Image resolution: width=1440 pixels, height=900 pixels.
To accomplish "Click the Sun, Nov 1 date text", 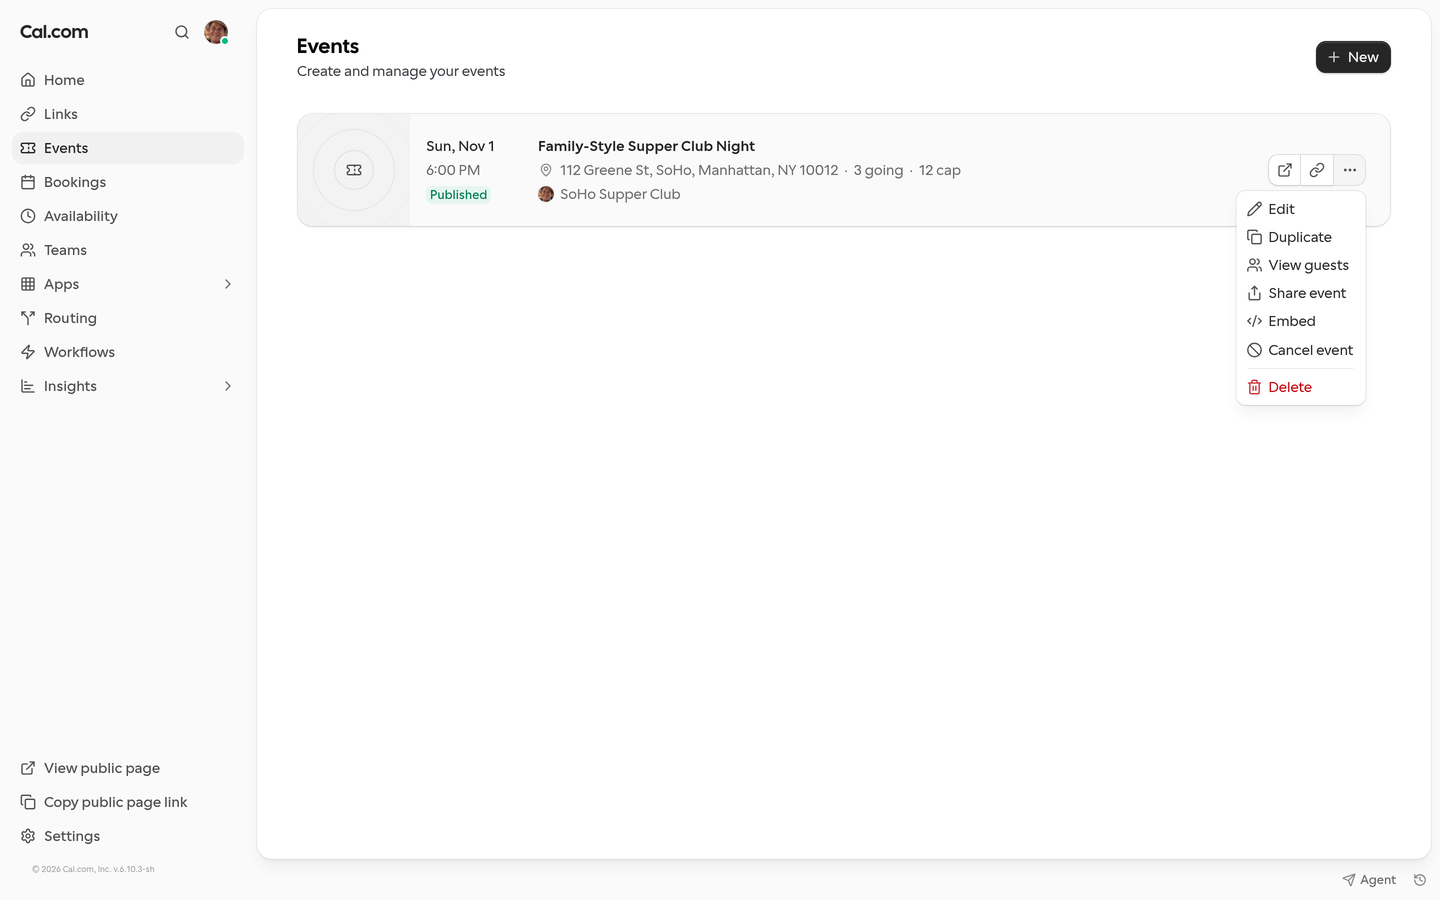I will (460, 146).
